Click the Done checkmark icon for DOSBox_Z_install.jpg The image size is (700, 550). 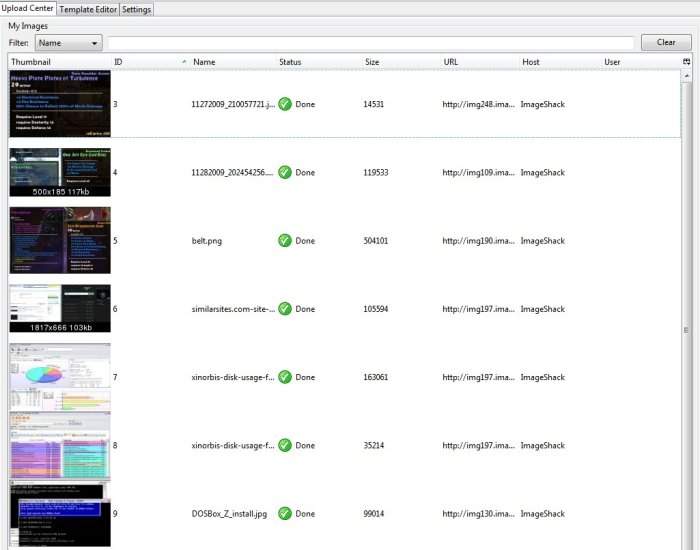285,513
